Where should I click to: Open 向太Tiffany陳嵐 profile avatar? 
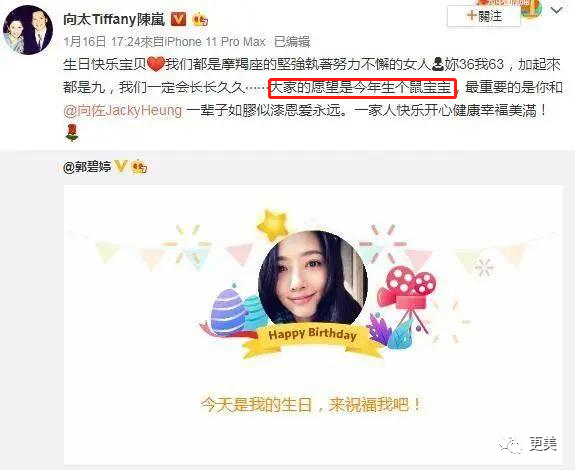coord(28,30)
